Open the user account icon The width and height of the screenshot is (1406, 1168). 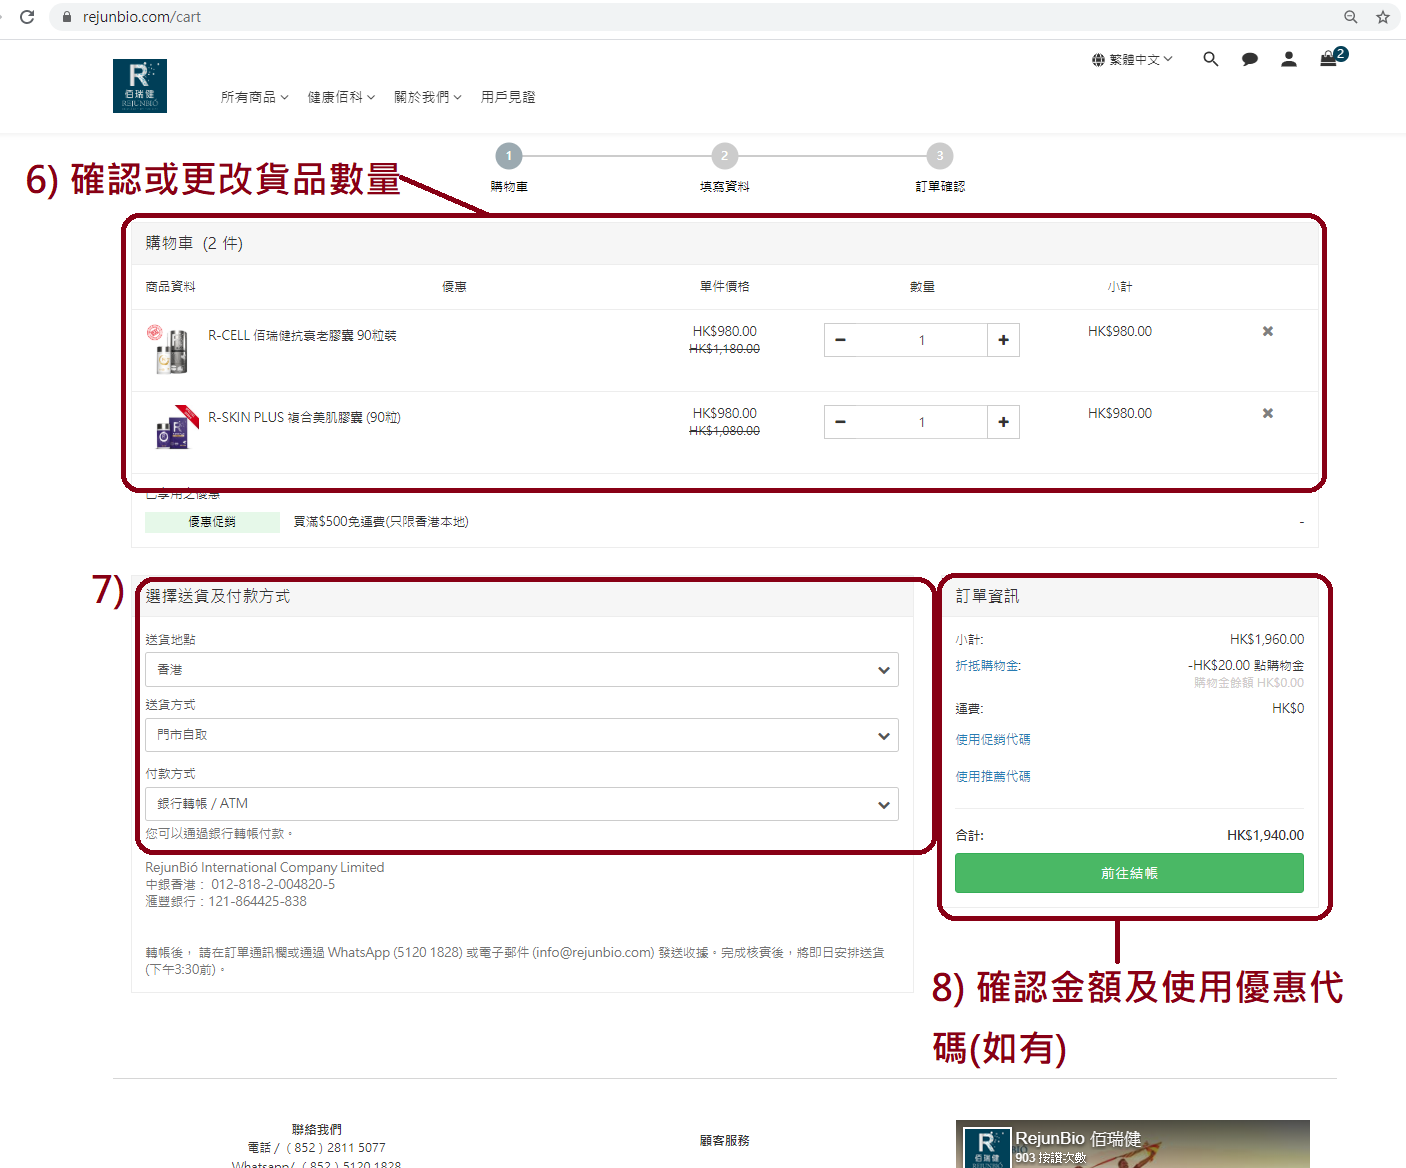1289,59
